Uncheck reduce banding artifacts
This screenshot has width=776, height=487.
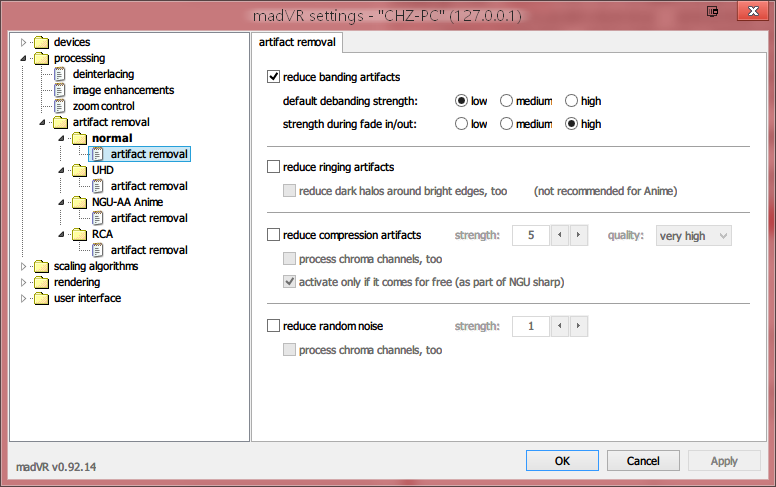[273, 77]
